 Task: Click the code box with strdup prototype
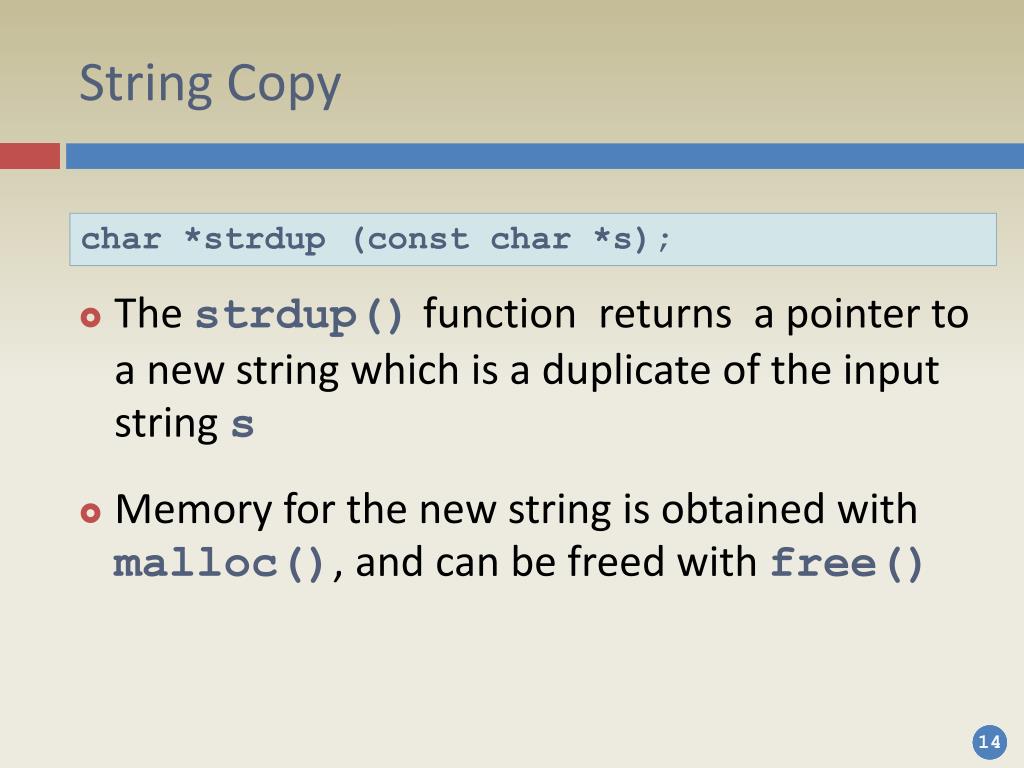click(x=533, y=239)
